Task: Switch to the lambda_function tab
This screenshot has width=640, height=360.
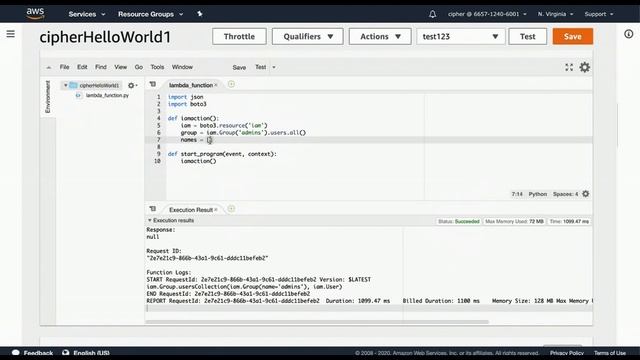Action: [191, 85]
